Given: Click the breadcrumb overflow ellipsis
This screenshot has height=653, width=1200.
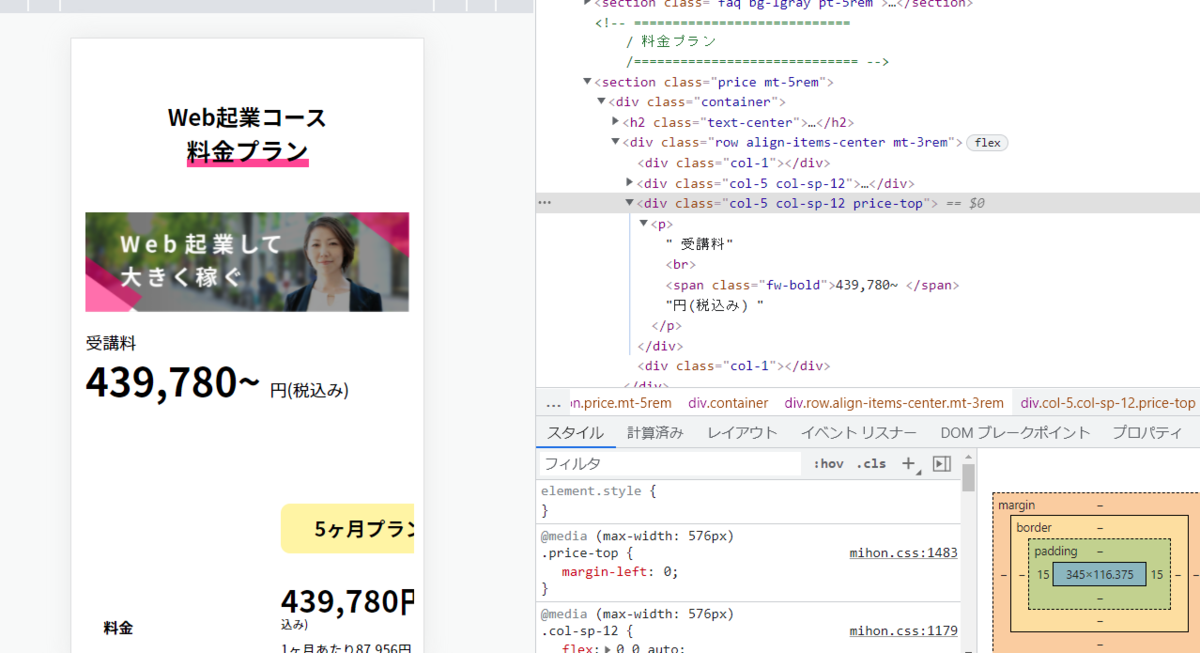Looking at the screenshot, I should point(553,403).
